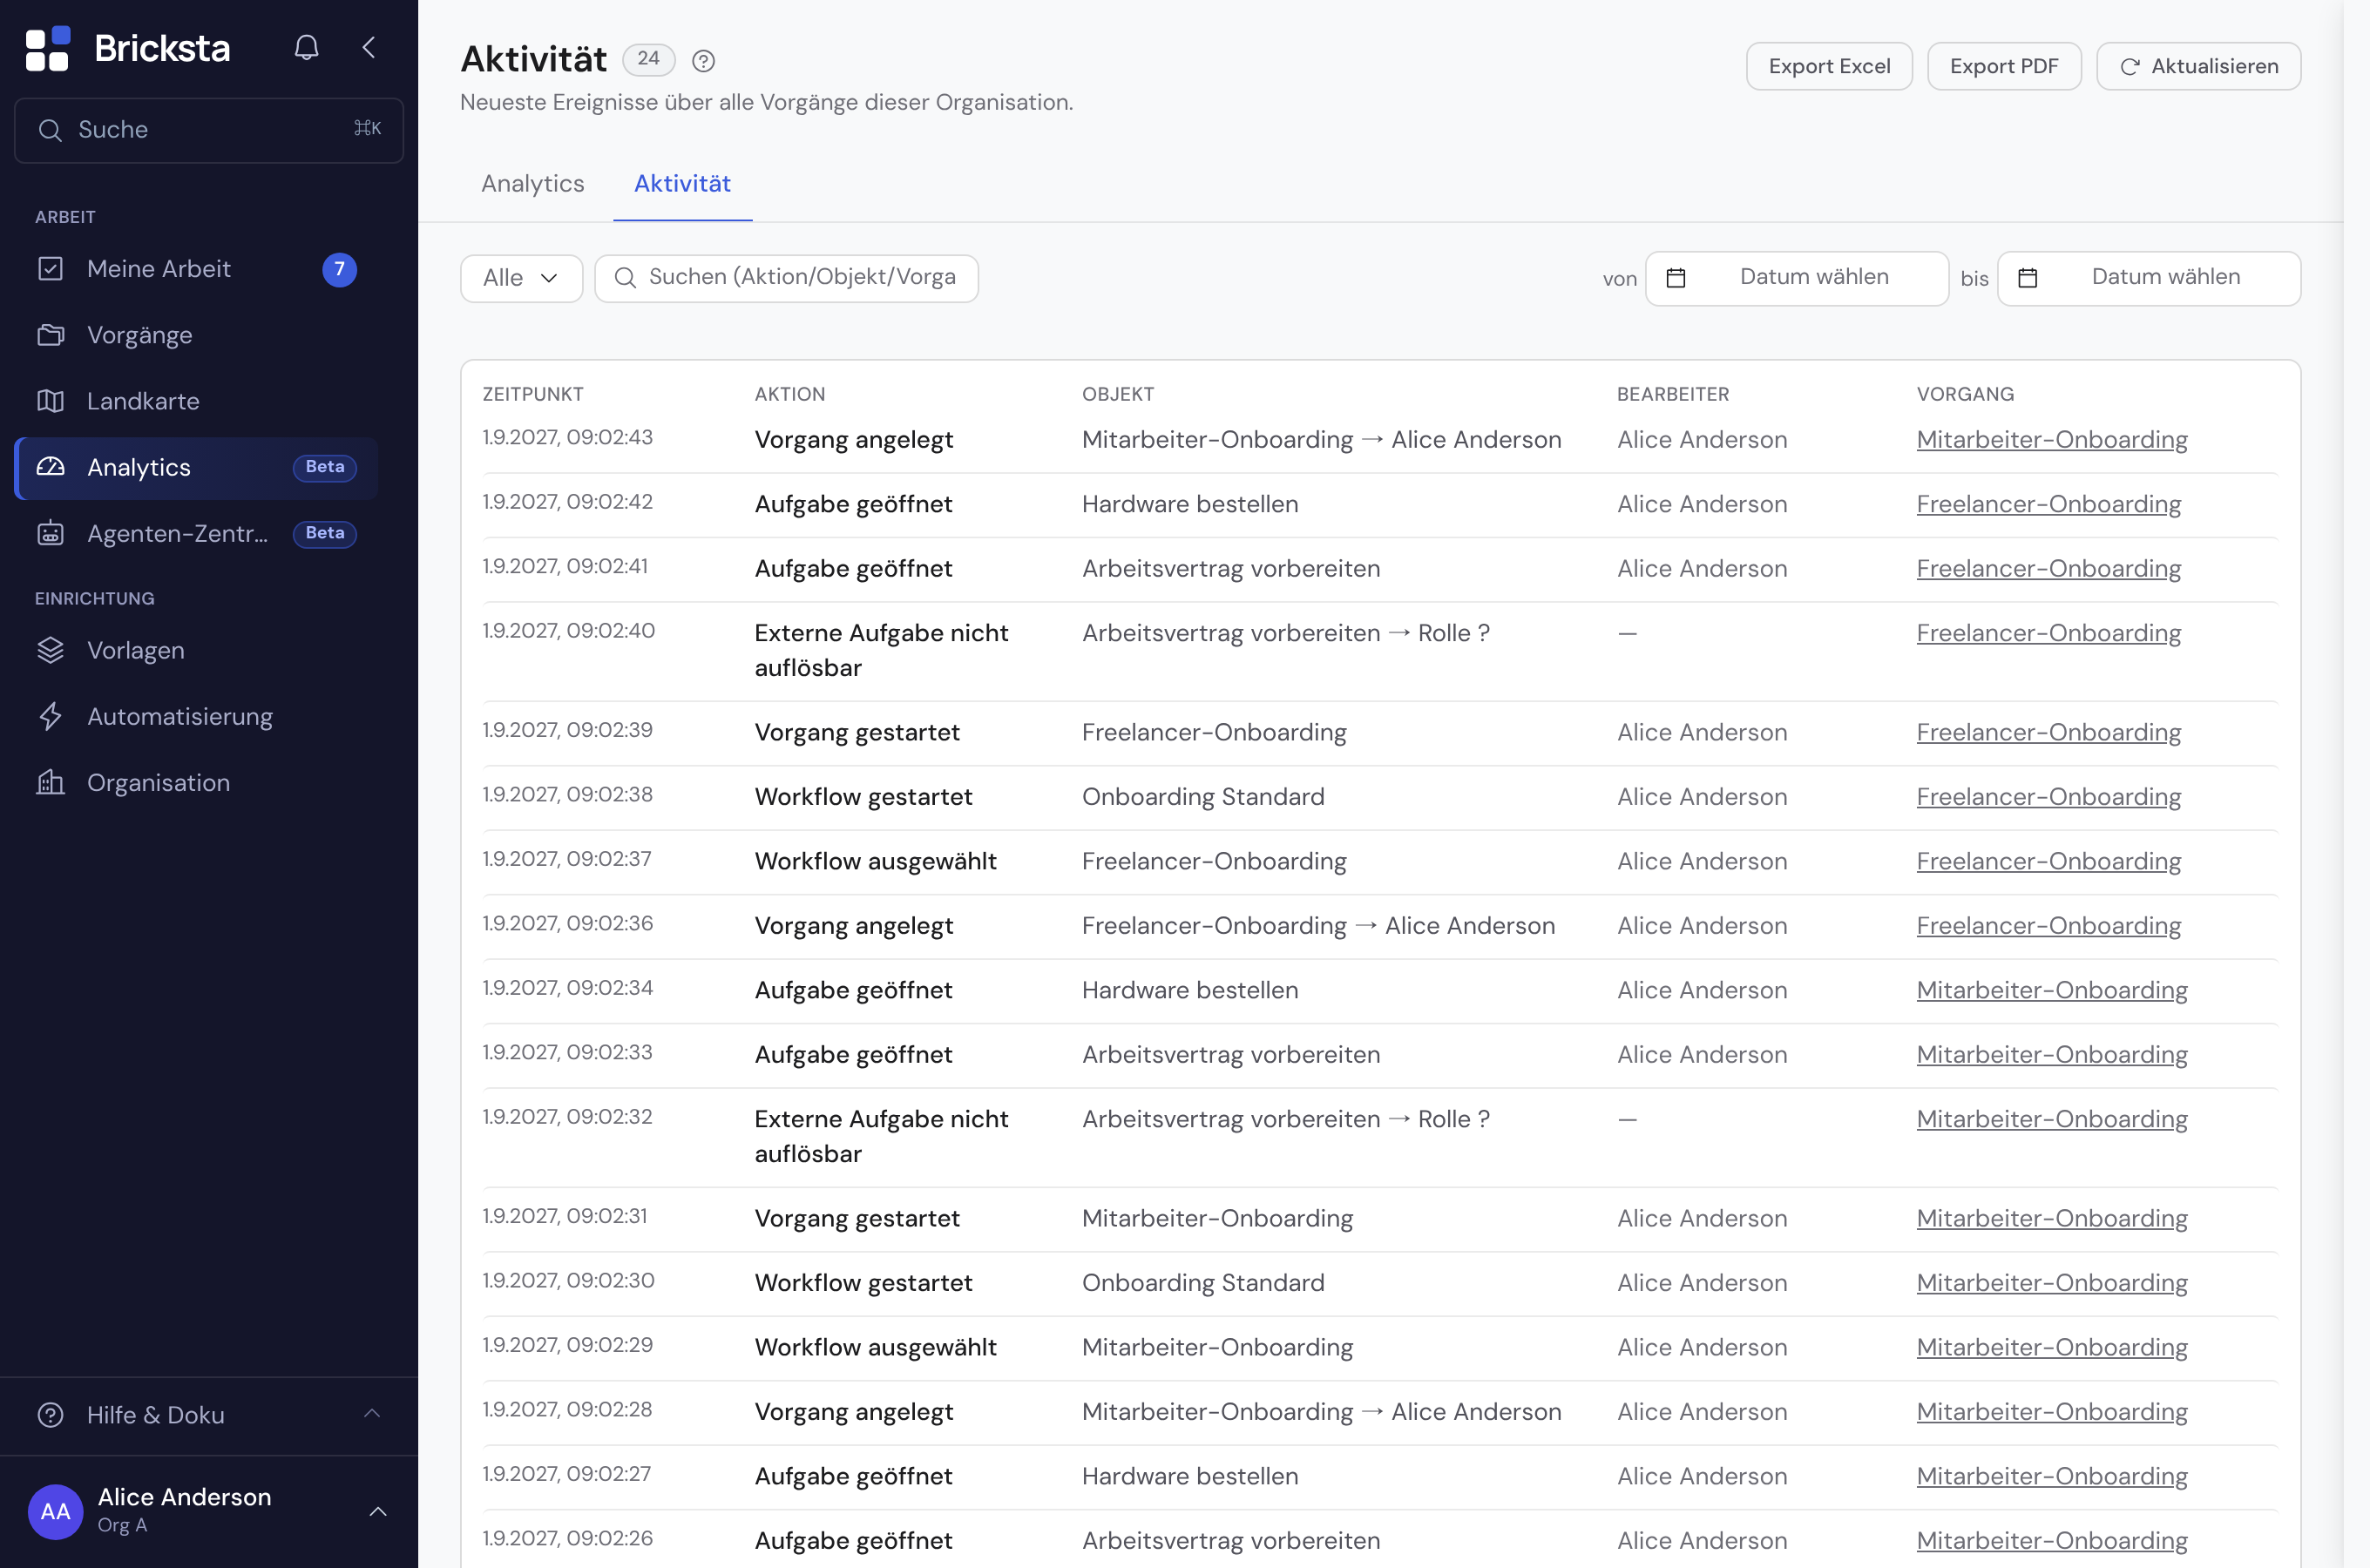
Task: Click the Automatisierung lightning icon
Action: [50, 716]
